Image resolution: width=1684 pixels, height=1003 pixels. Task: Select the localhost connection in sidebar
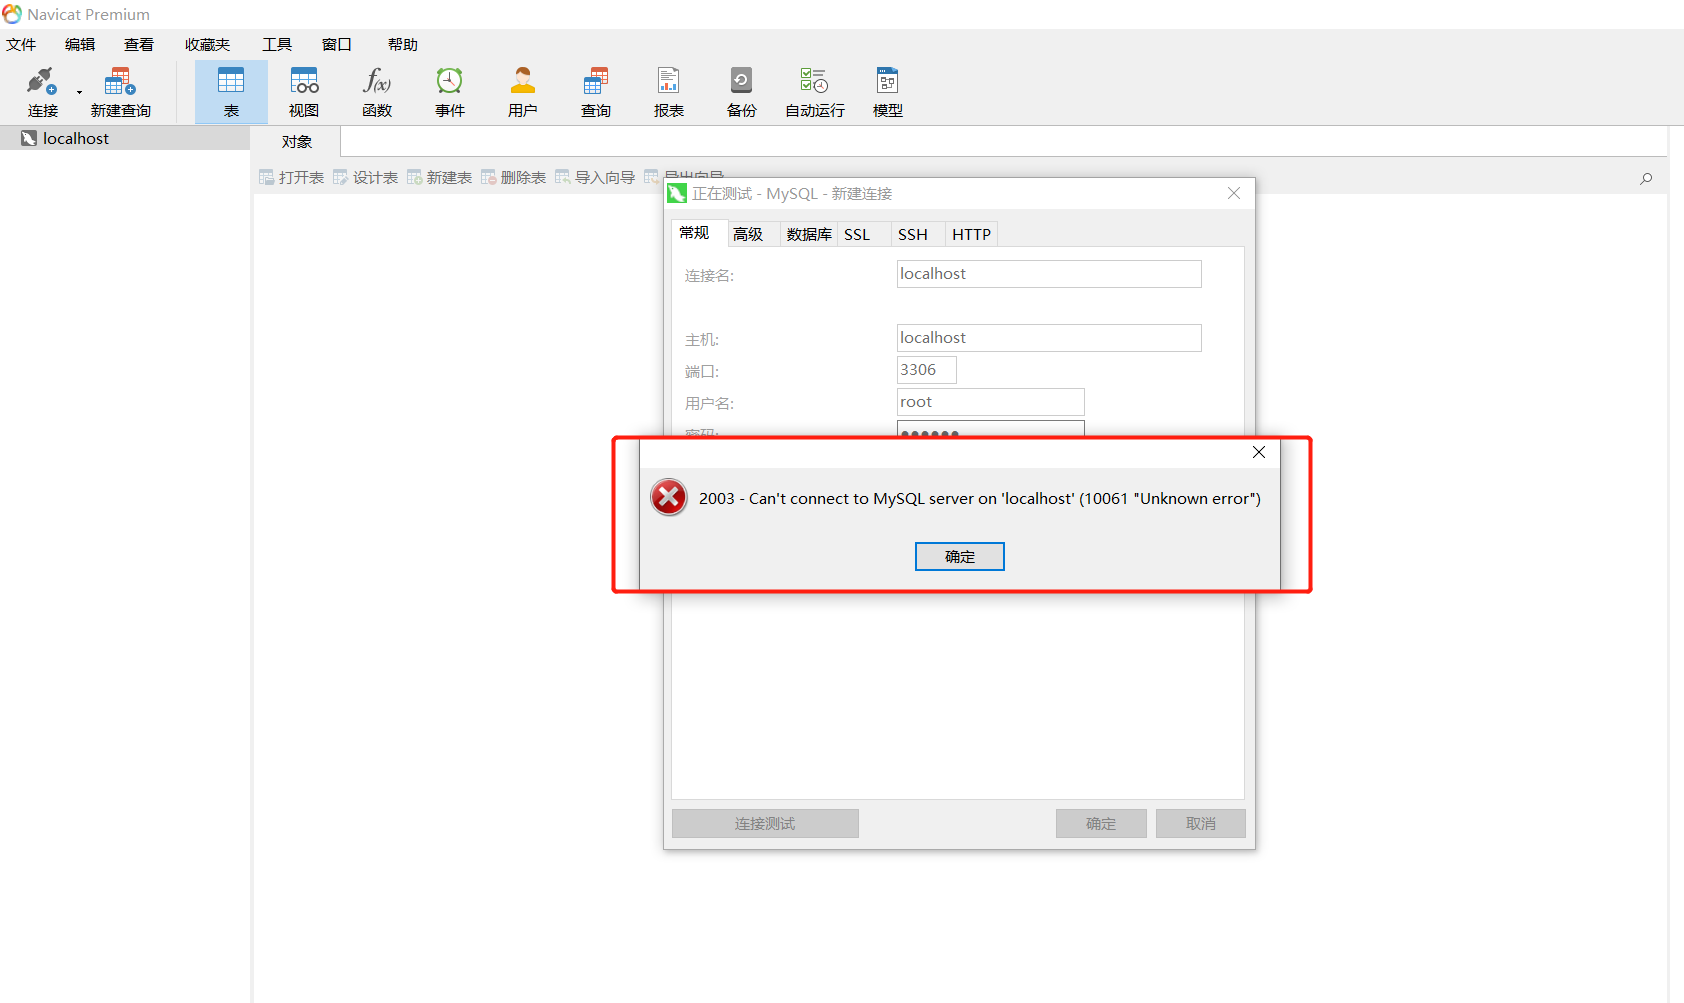click(x=125, y=138)
